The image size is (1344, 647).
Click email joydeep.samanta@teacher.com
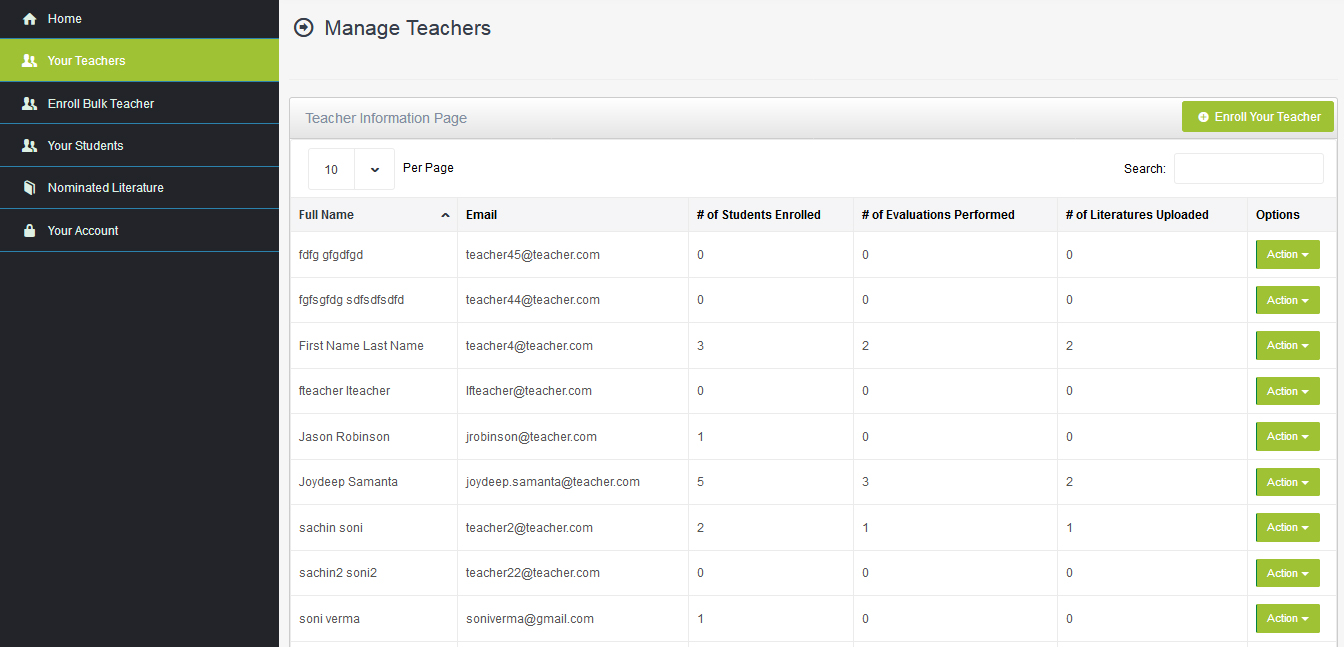pos(553,482)
